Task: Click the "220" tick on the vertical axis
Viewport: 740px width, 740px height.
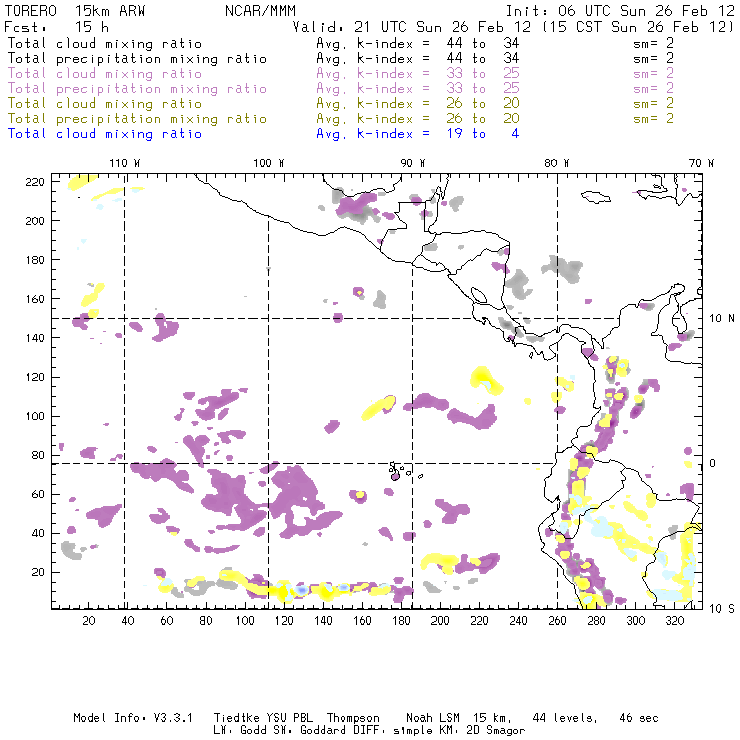Action: [35, 182]
